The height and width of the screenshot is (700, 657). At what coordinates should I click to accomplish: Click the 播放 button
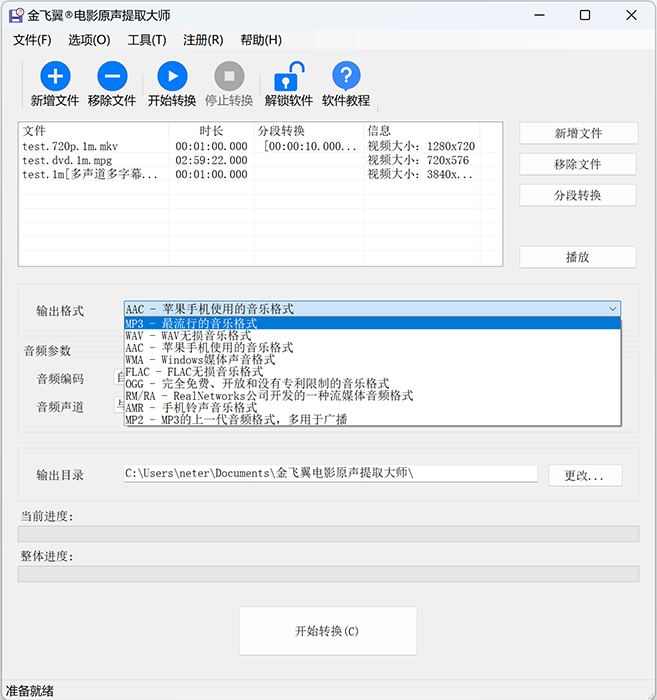[x=577, y=257]
